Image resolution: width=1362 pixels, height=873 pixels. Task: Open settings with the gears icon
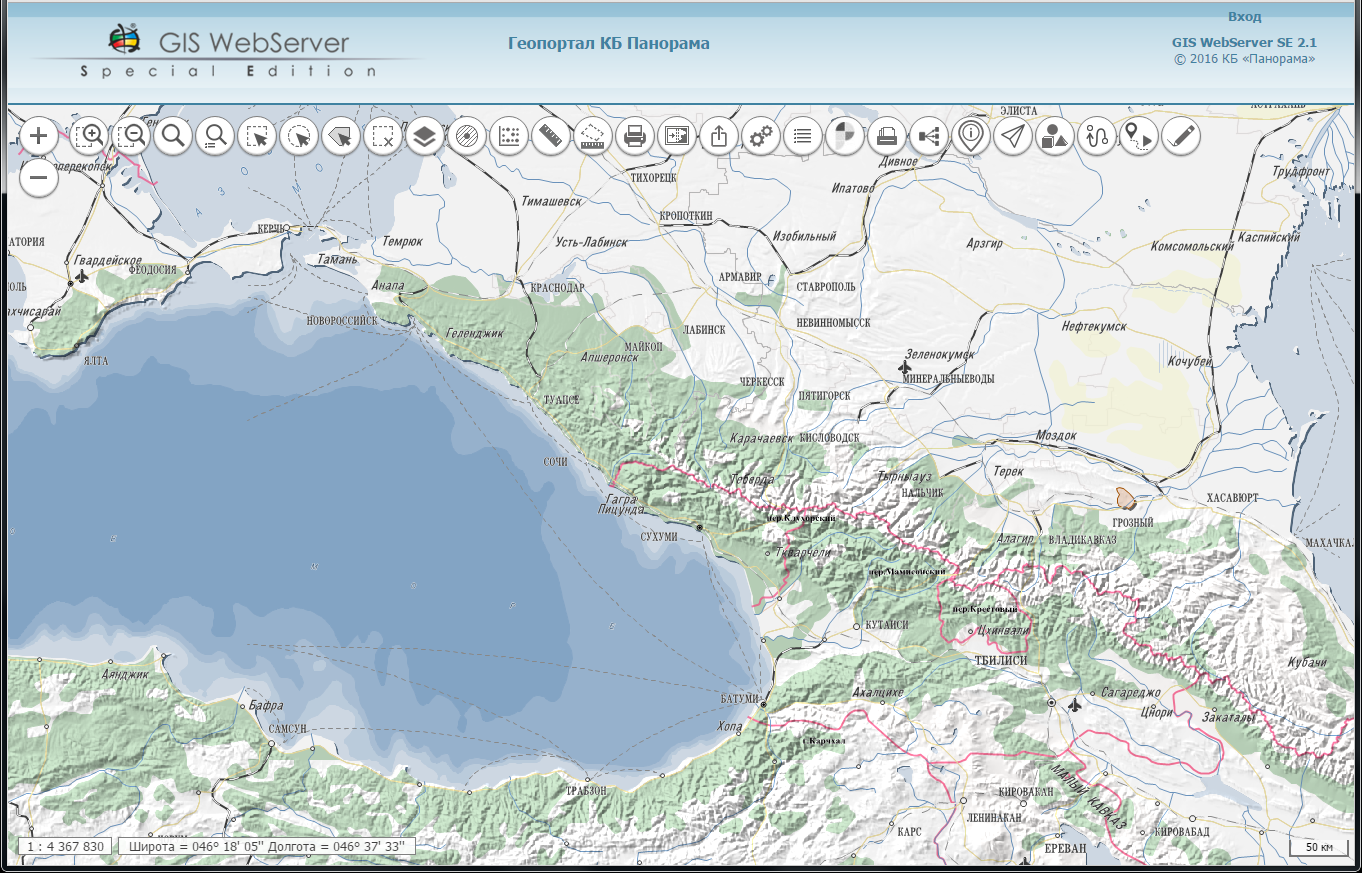pos(761,136)
